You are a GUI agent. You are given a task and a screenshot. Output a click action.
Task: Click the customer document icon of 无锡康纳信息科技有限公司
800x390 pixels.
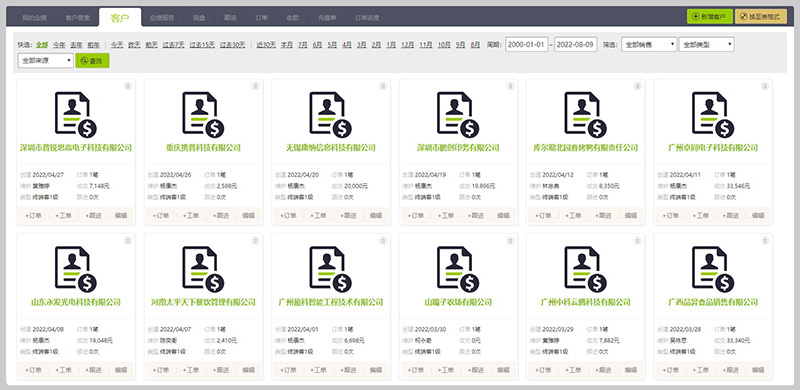click(331, 115)
